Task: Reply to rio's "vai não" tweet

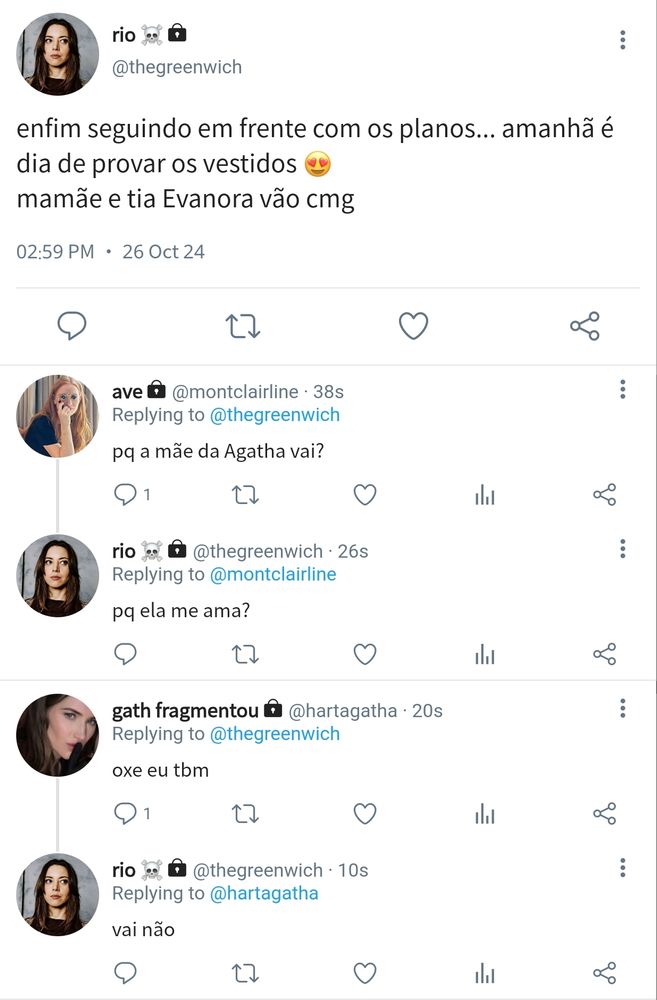Action: [x=125, y=972]
